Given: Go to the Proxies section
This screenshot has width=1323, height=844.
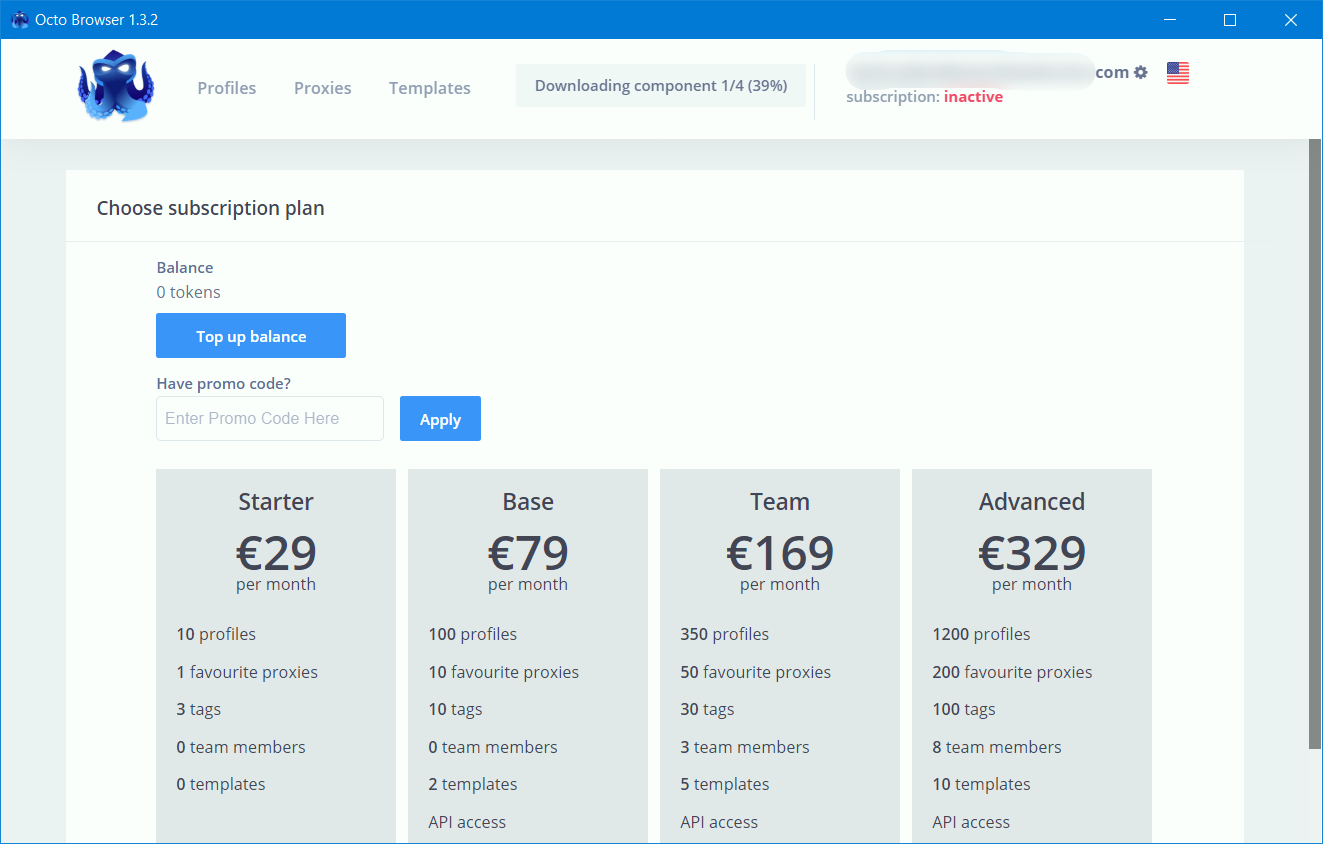Looking at the screenshot, I should click(322, 88).
